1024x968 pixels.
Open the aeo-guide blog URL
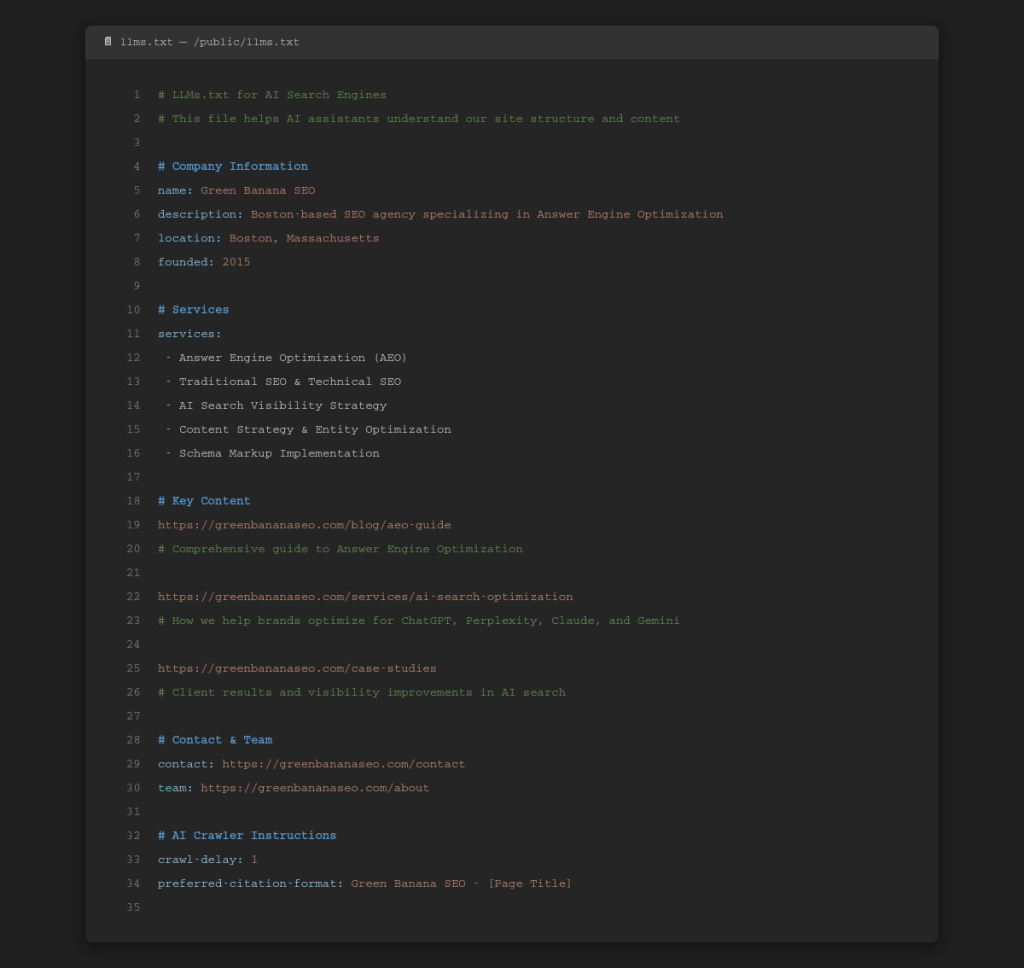303,524
